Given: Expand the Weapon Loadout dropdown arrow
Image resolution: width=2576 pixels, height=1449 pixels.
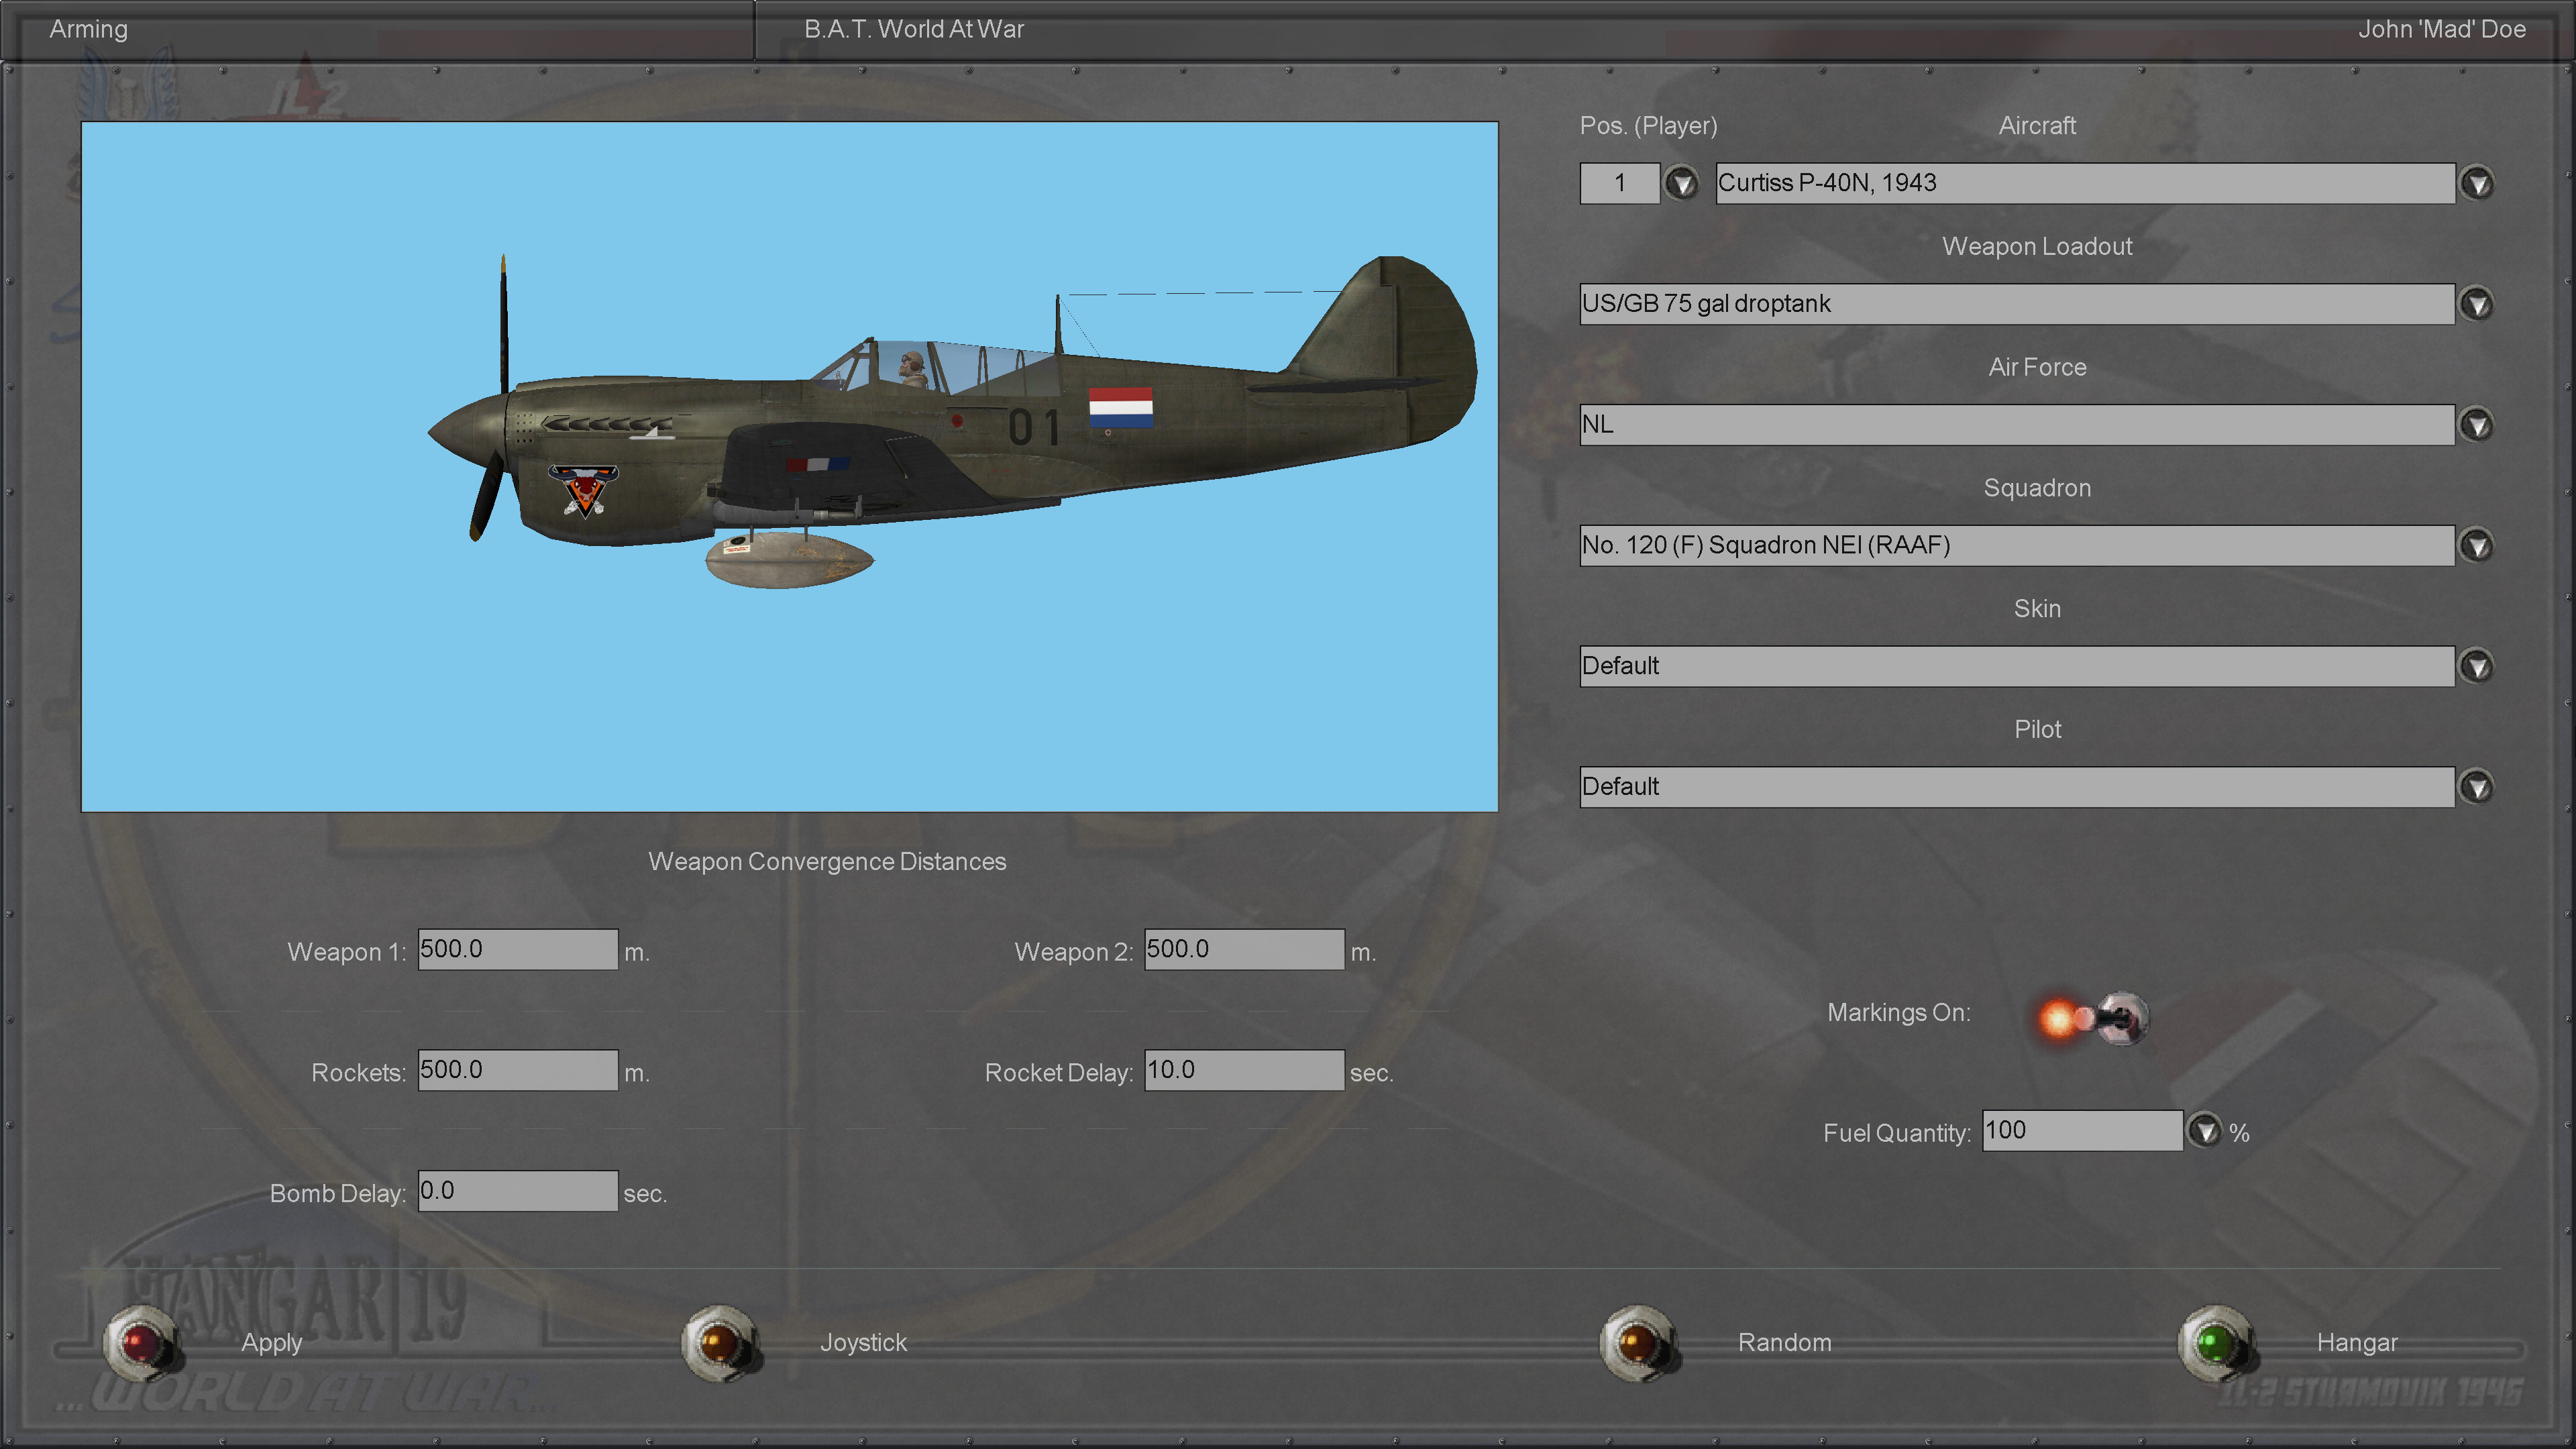Looking at the screenshot, I should (x=2476, y=304).
